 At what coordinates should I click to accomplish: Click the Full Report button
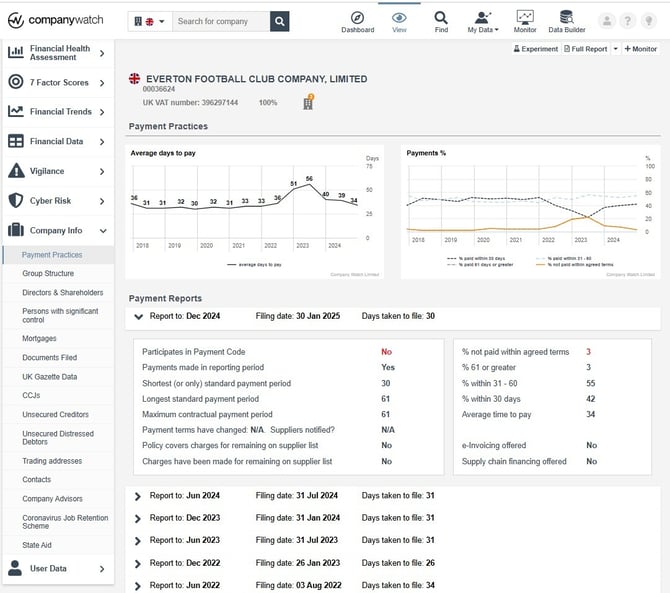coord(585,49)
